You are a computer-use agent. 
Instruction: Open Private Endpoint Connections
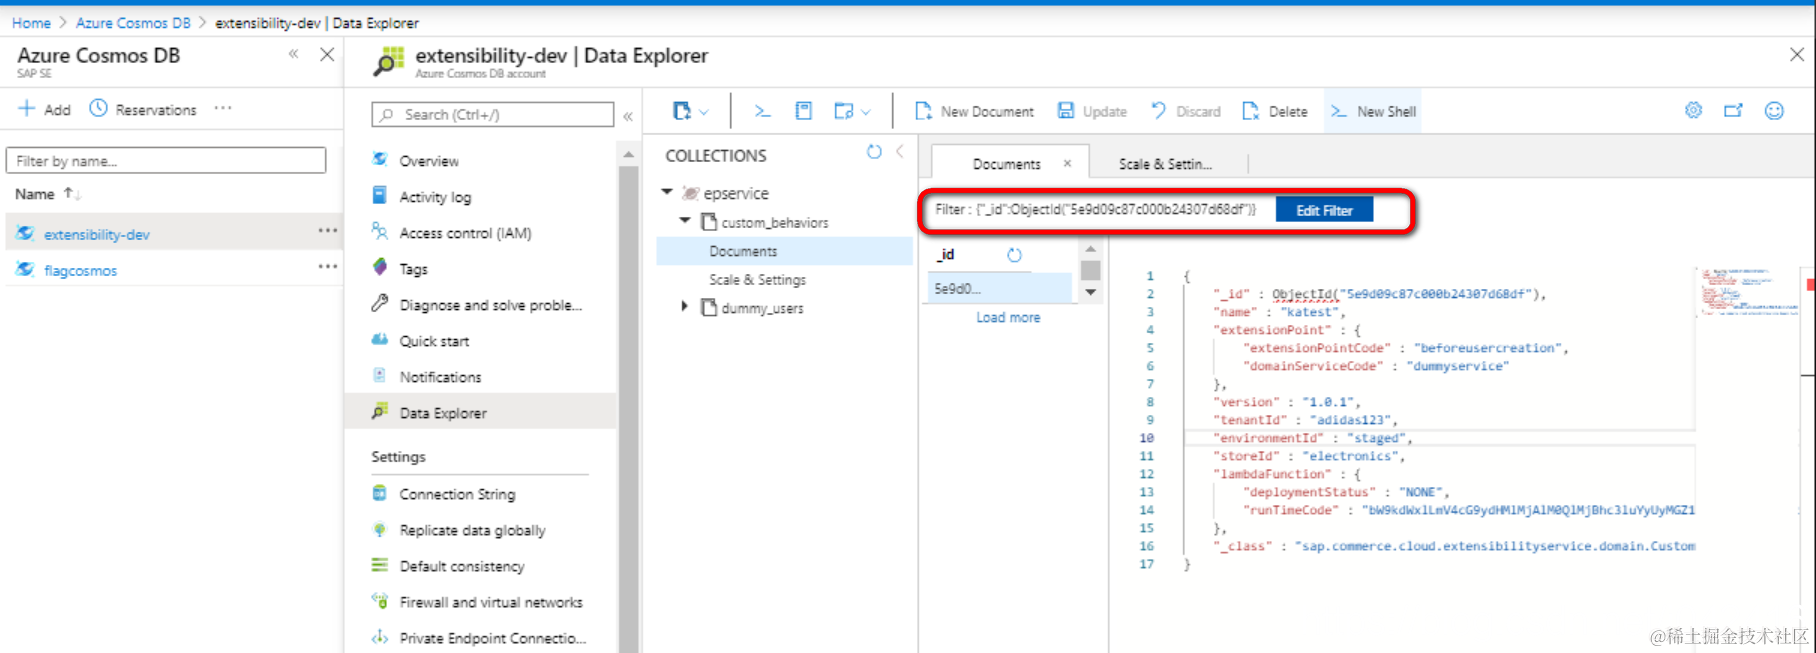coord(492,638)
